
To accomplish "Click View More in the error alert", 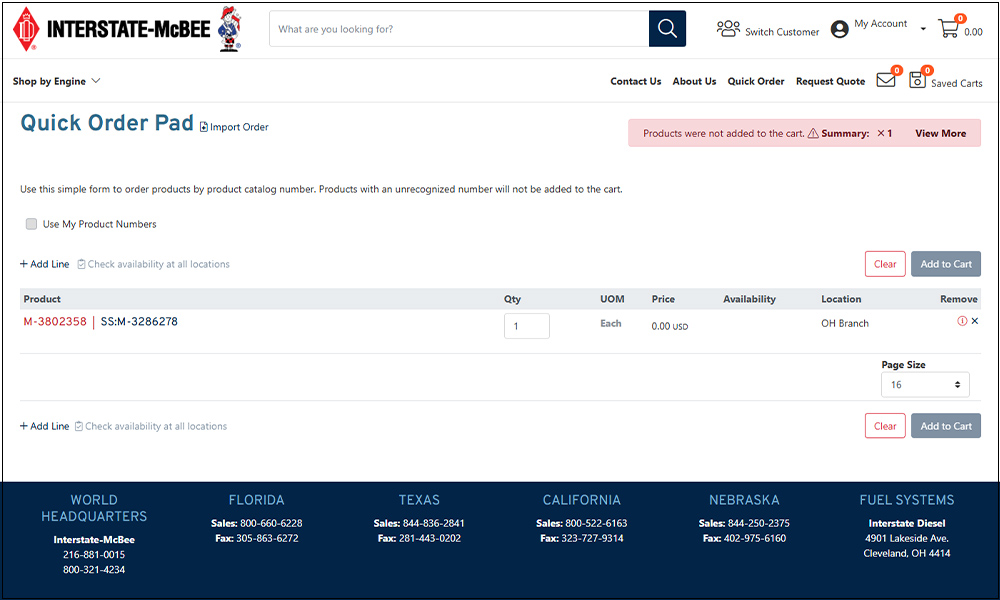I will [x=940, y=133].
